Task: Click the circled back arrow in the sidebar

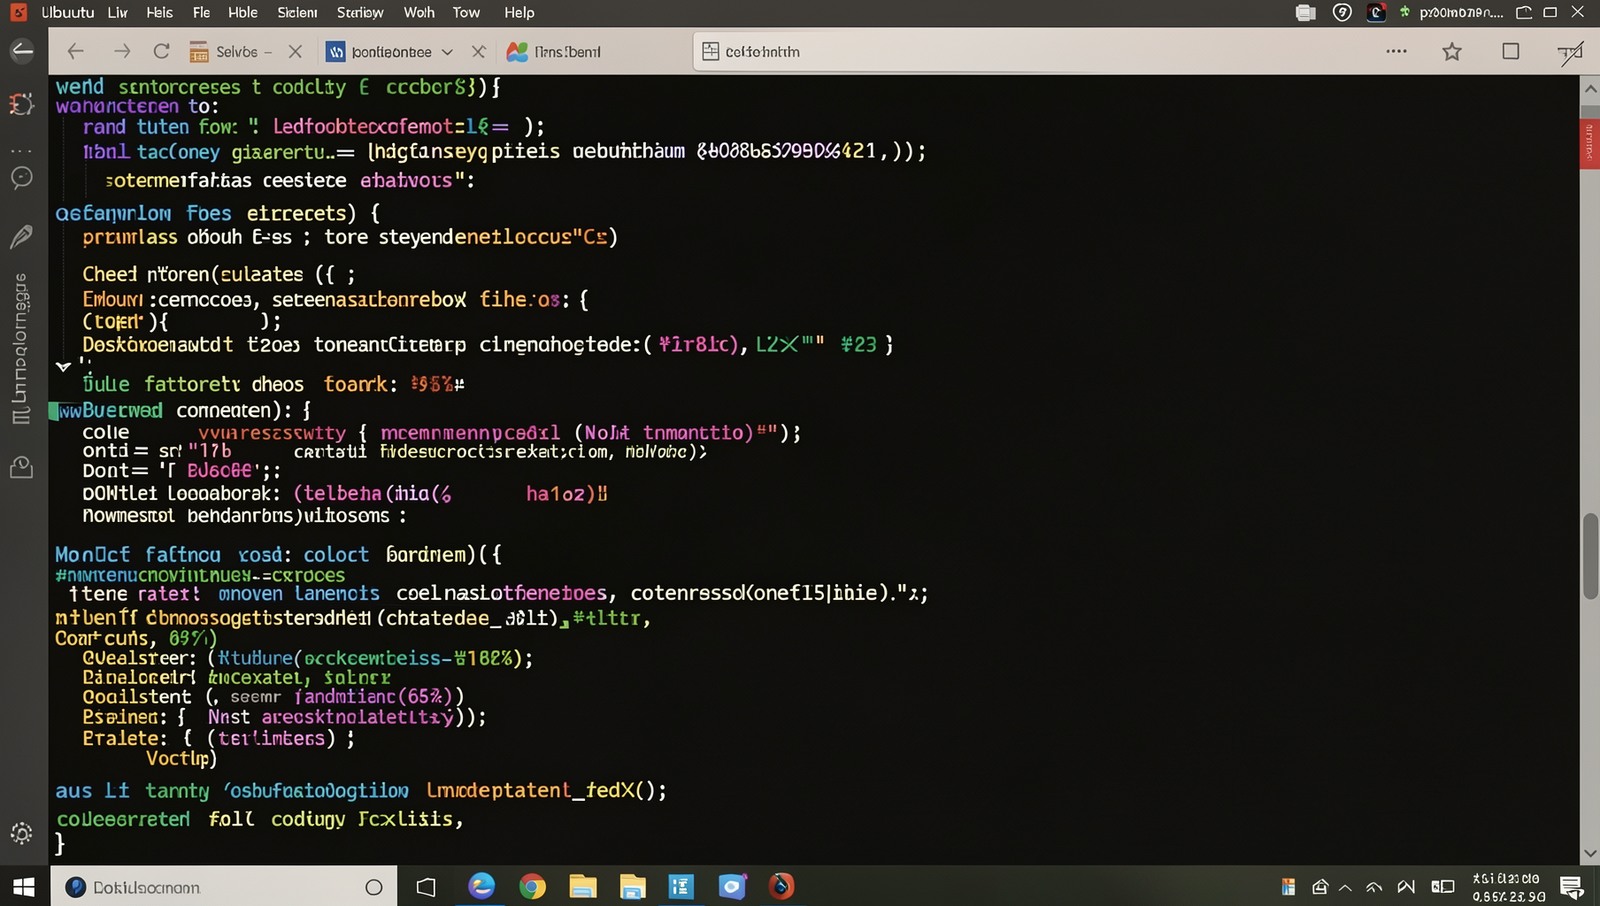Action: (x=22, y=51)
